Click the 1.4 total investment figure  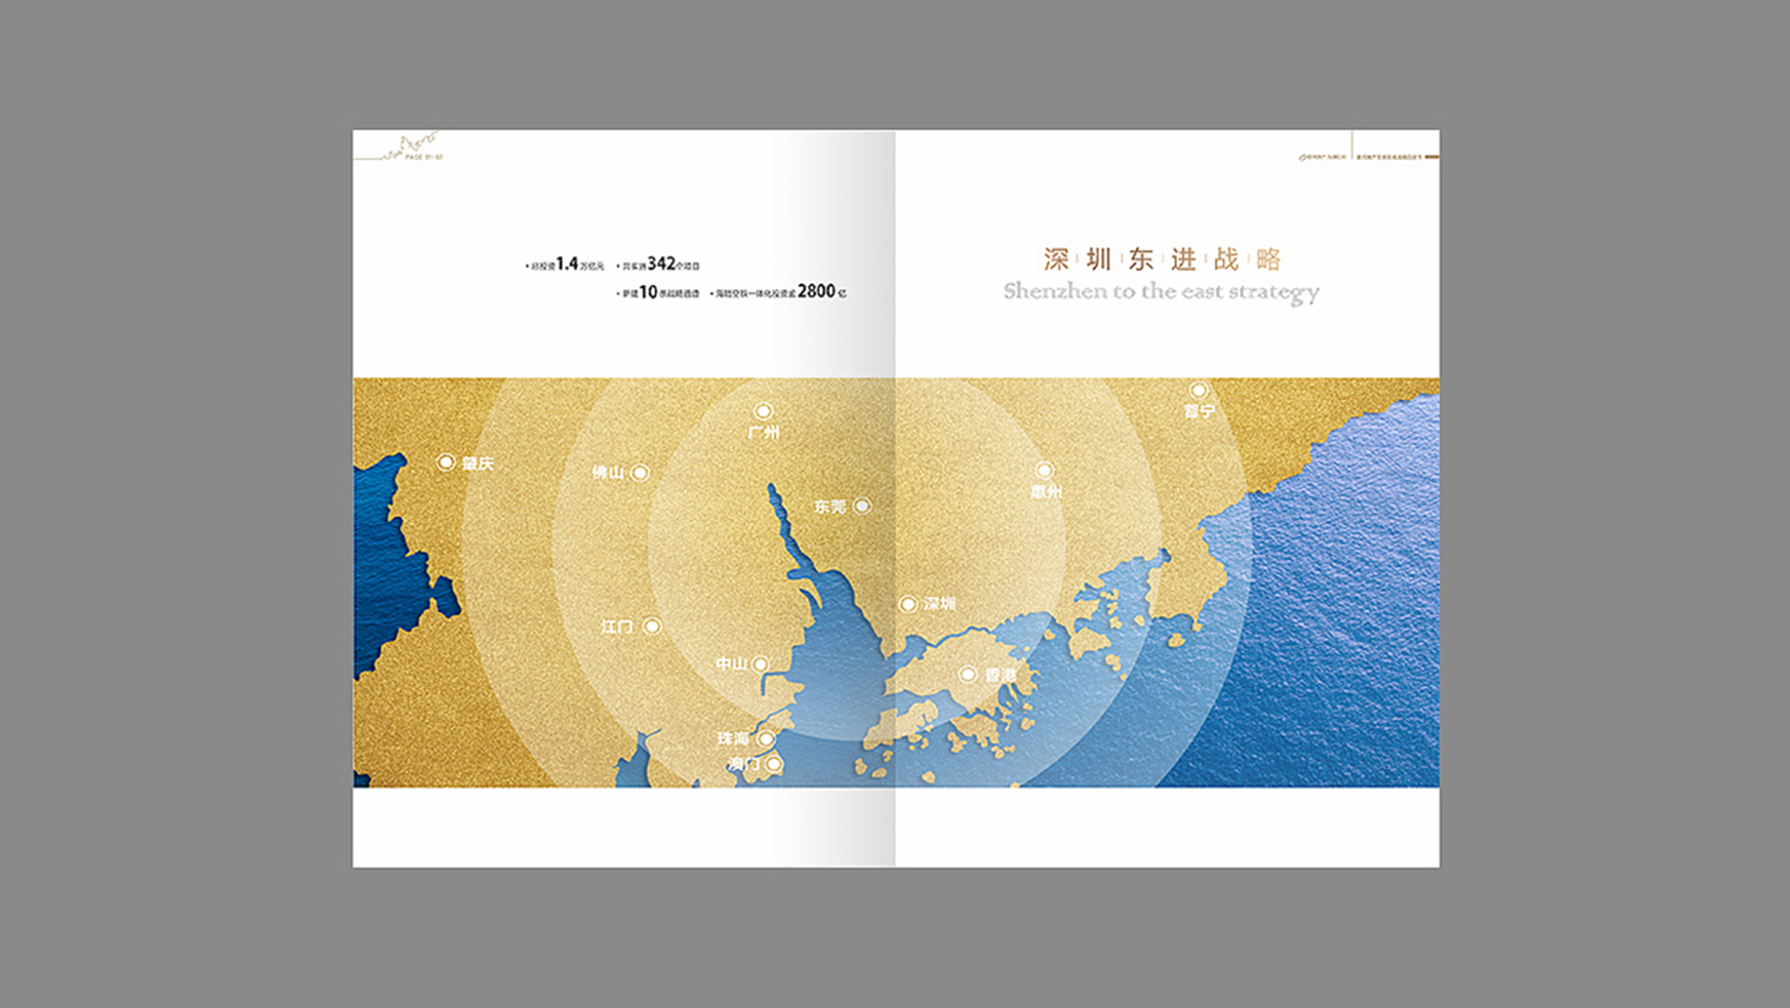tap(567, 264)
